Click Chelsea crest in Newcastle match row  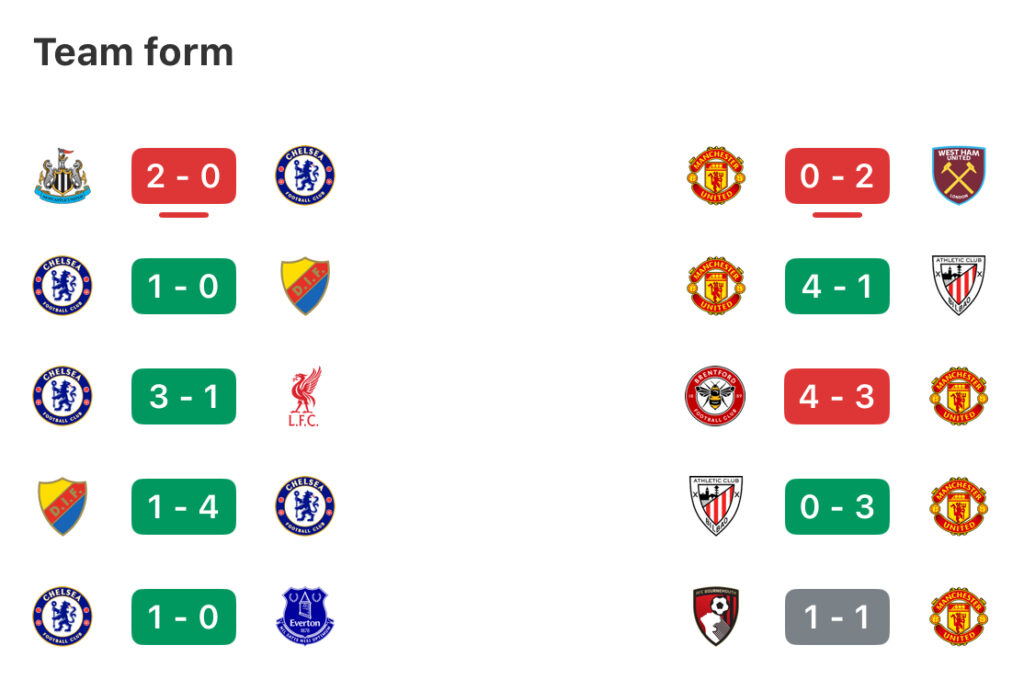tap(305, 175)
